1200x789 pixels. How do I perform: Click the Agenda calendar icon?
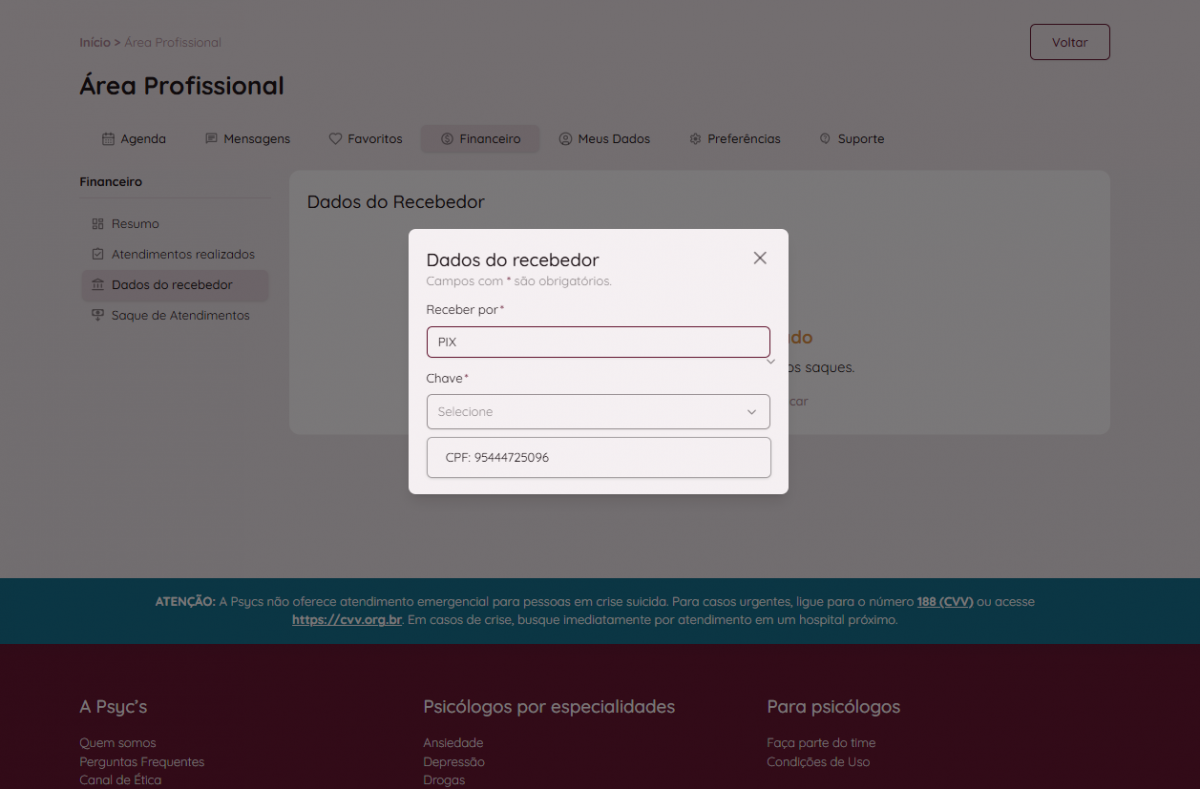pyautogui.click(x=108, y=139)
